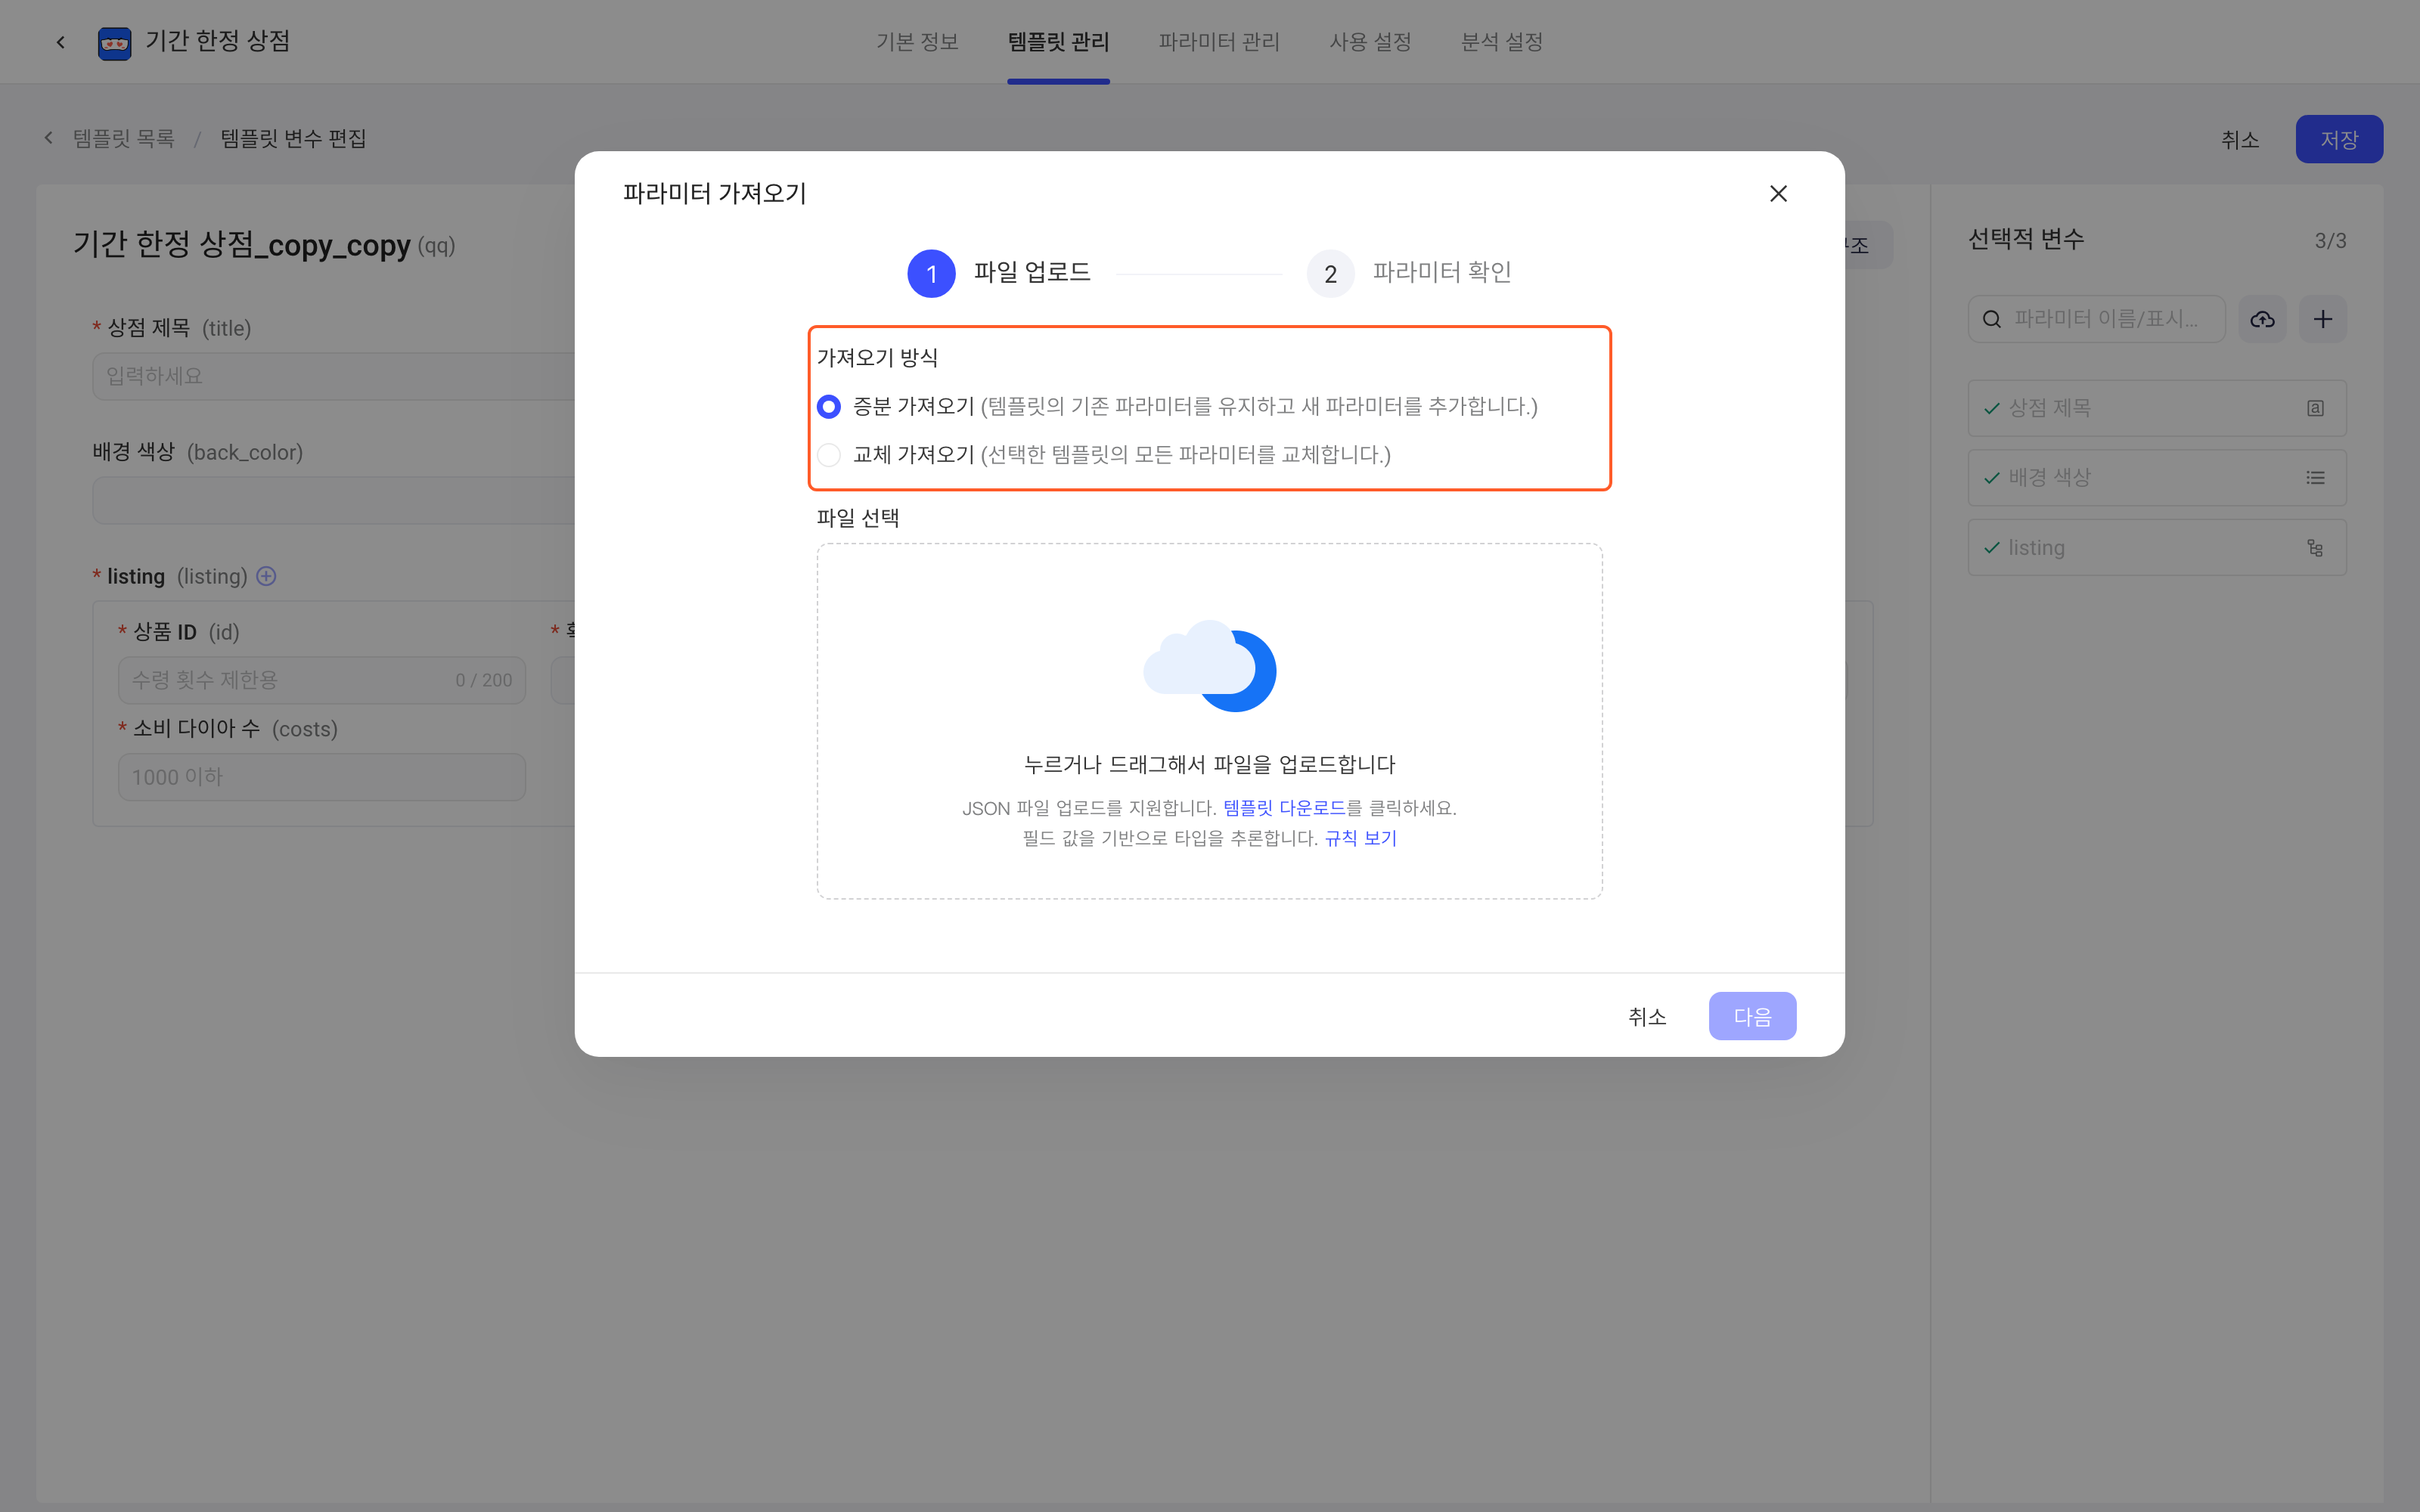Click text type icon on 상점 제목 row

pos(2315,408)
